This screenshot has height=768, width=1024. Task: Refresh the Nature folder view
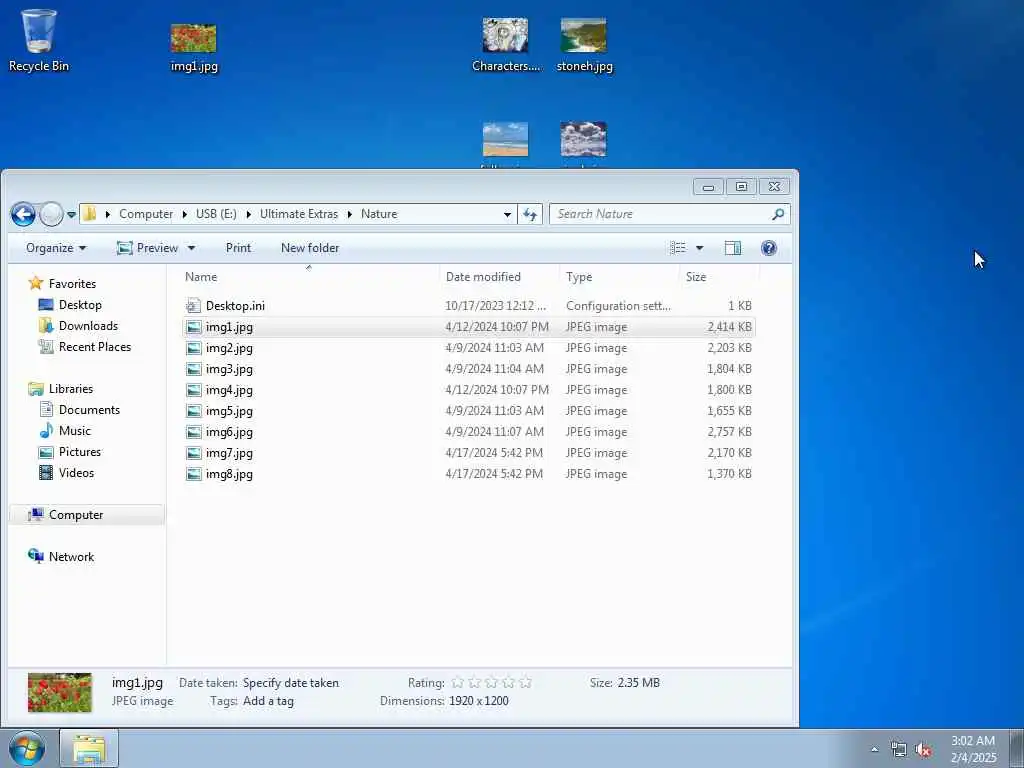pos(530,214)
